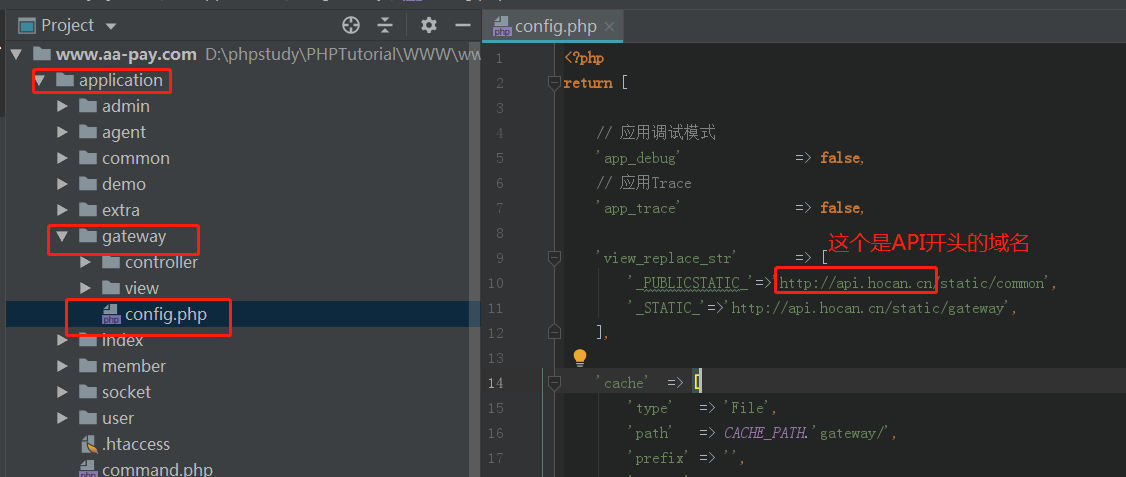Click the view folder icon

[111, 288]
